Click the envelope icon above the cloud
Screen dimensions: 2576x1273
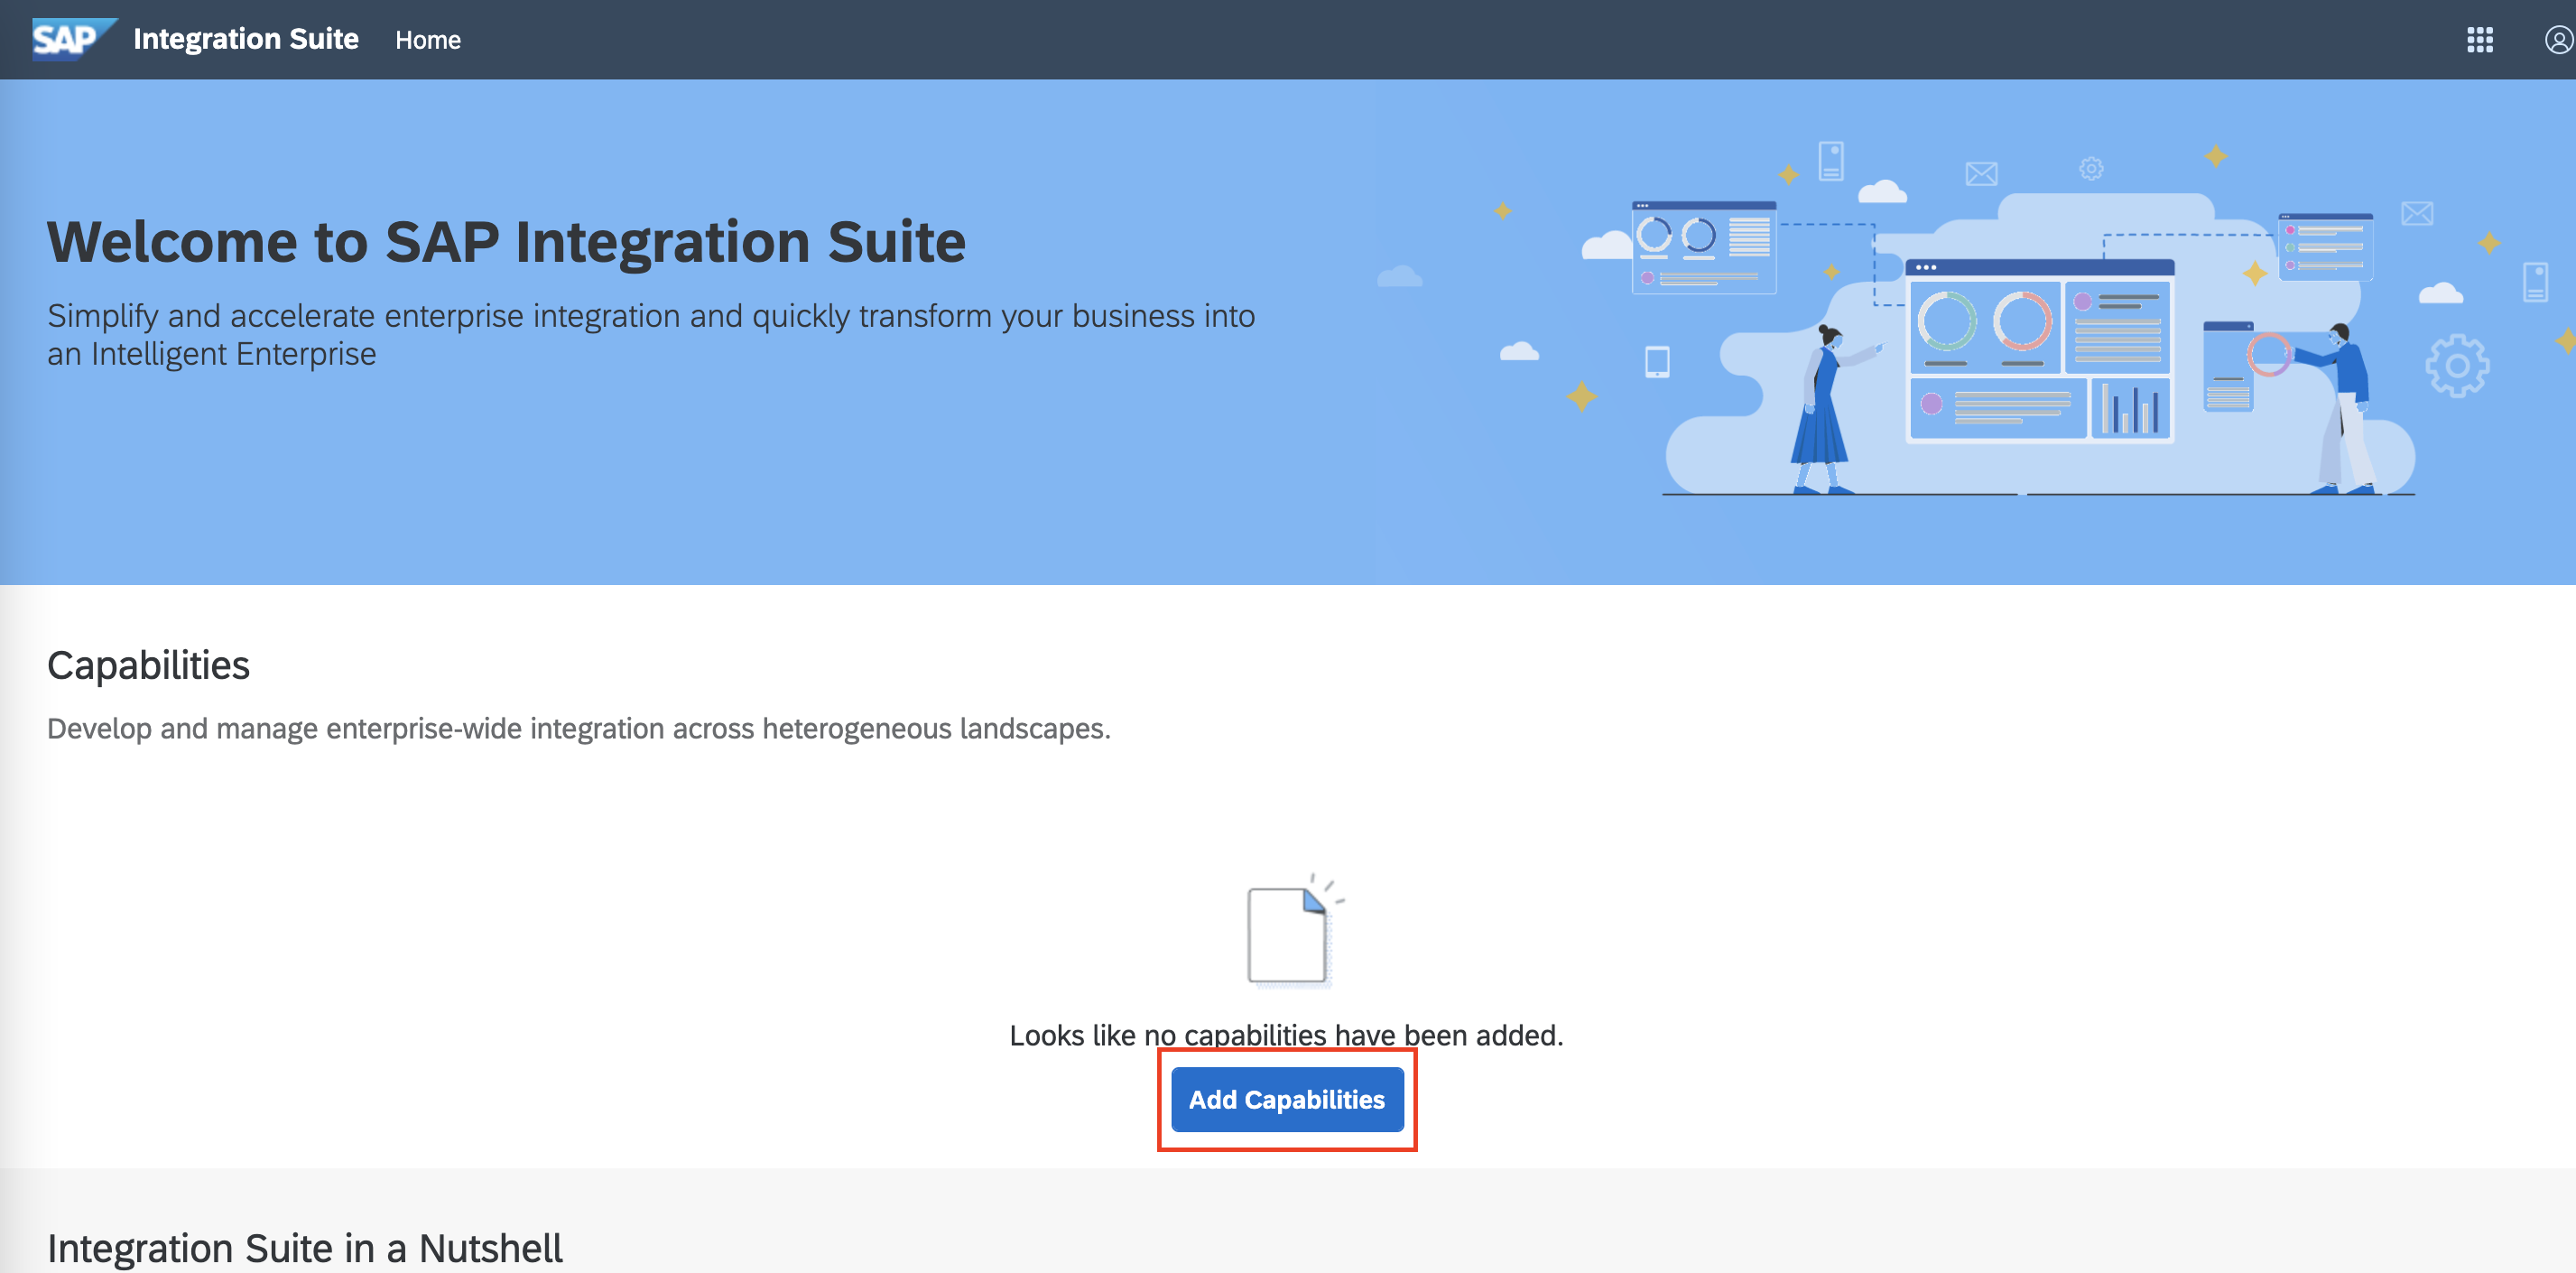(x=1981, y=174)
